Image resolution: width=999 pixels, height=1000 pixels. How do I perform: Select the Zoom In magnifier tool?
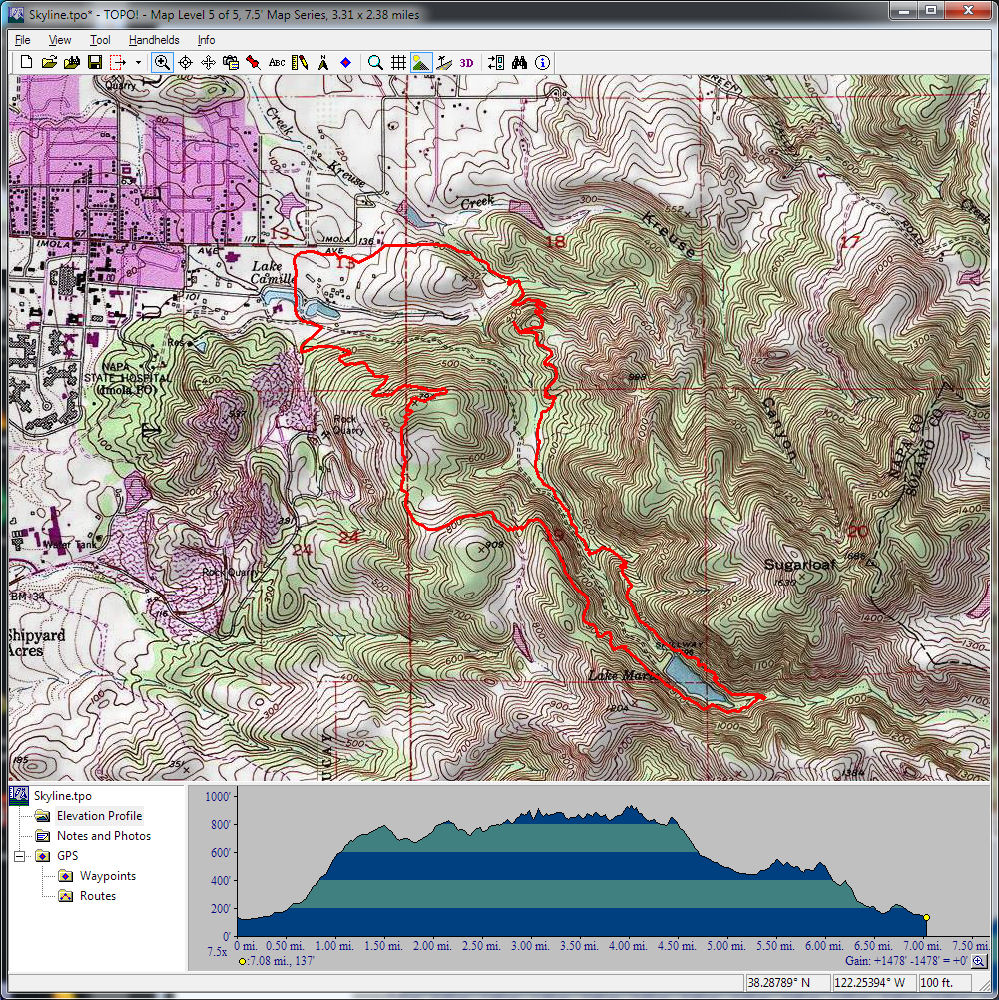point(162,62)
